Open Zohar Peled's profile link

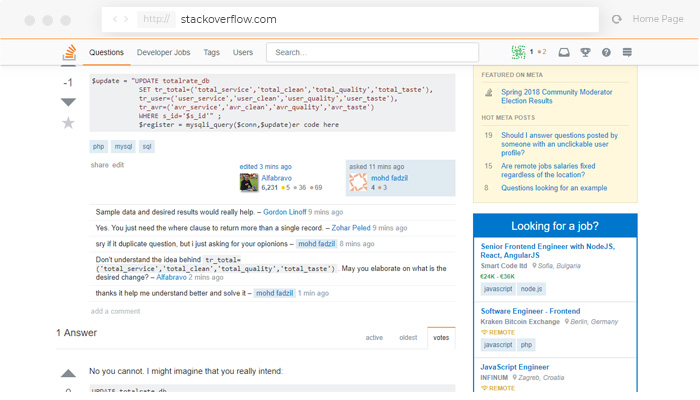pyautogui.click(x=351, y=228)
